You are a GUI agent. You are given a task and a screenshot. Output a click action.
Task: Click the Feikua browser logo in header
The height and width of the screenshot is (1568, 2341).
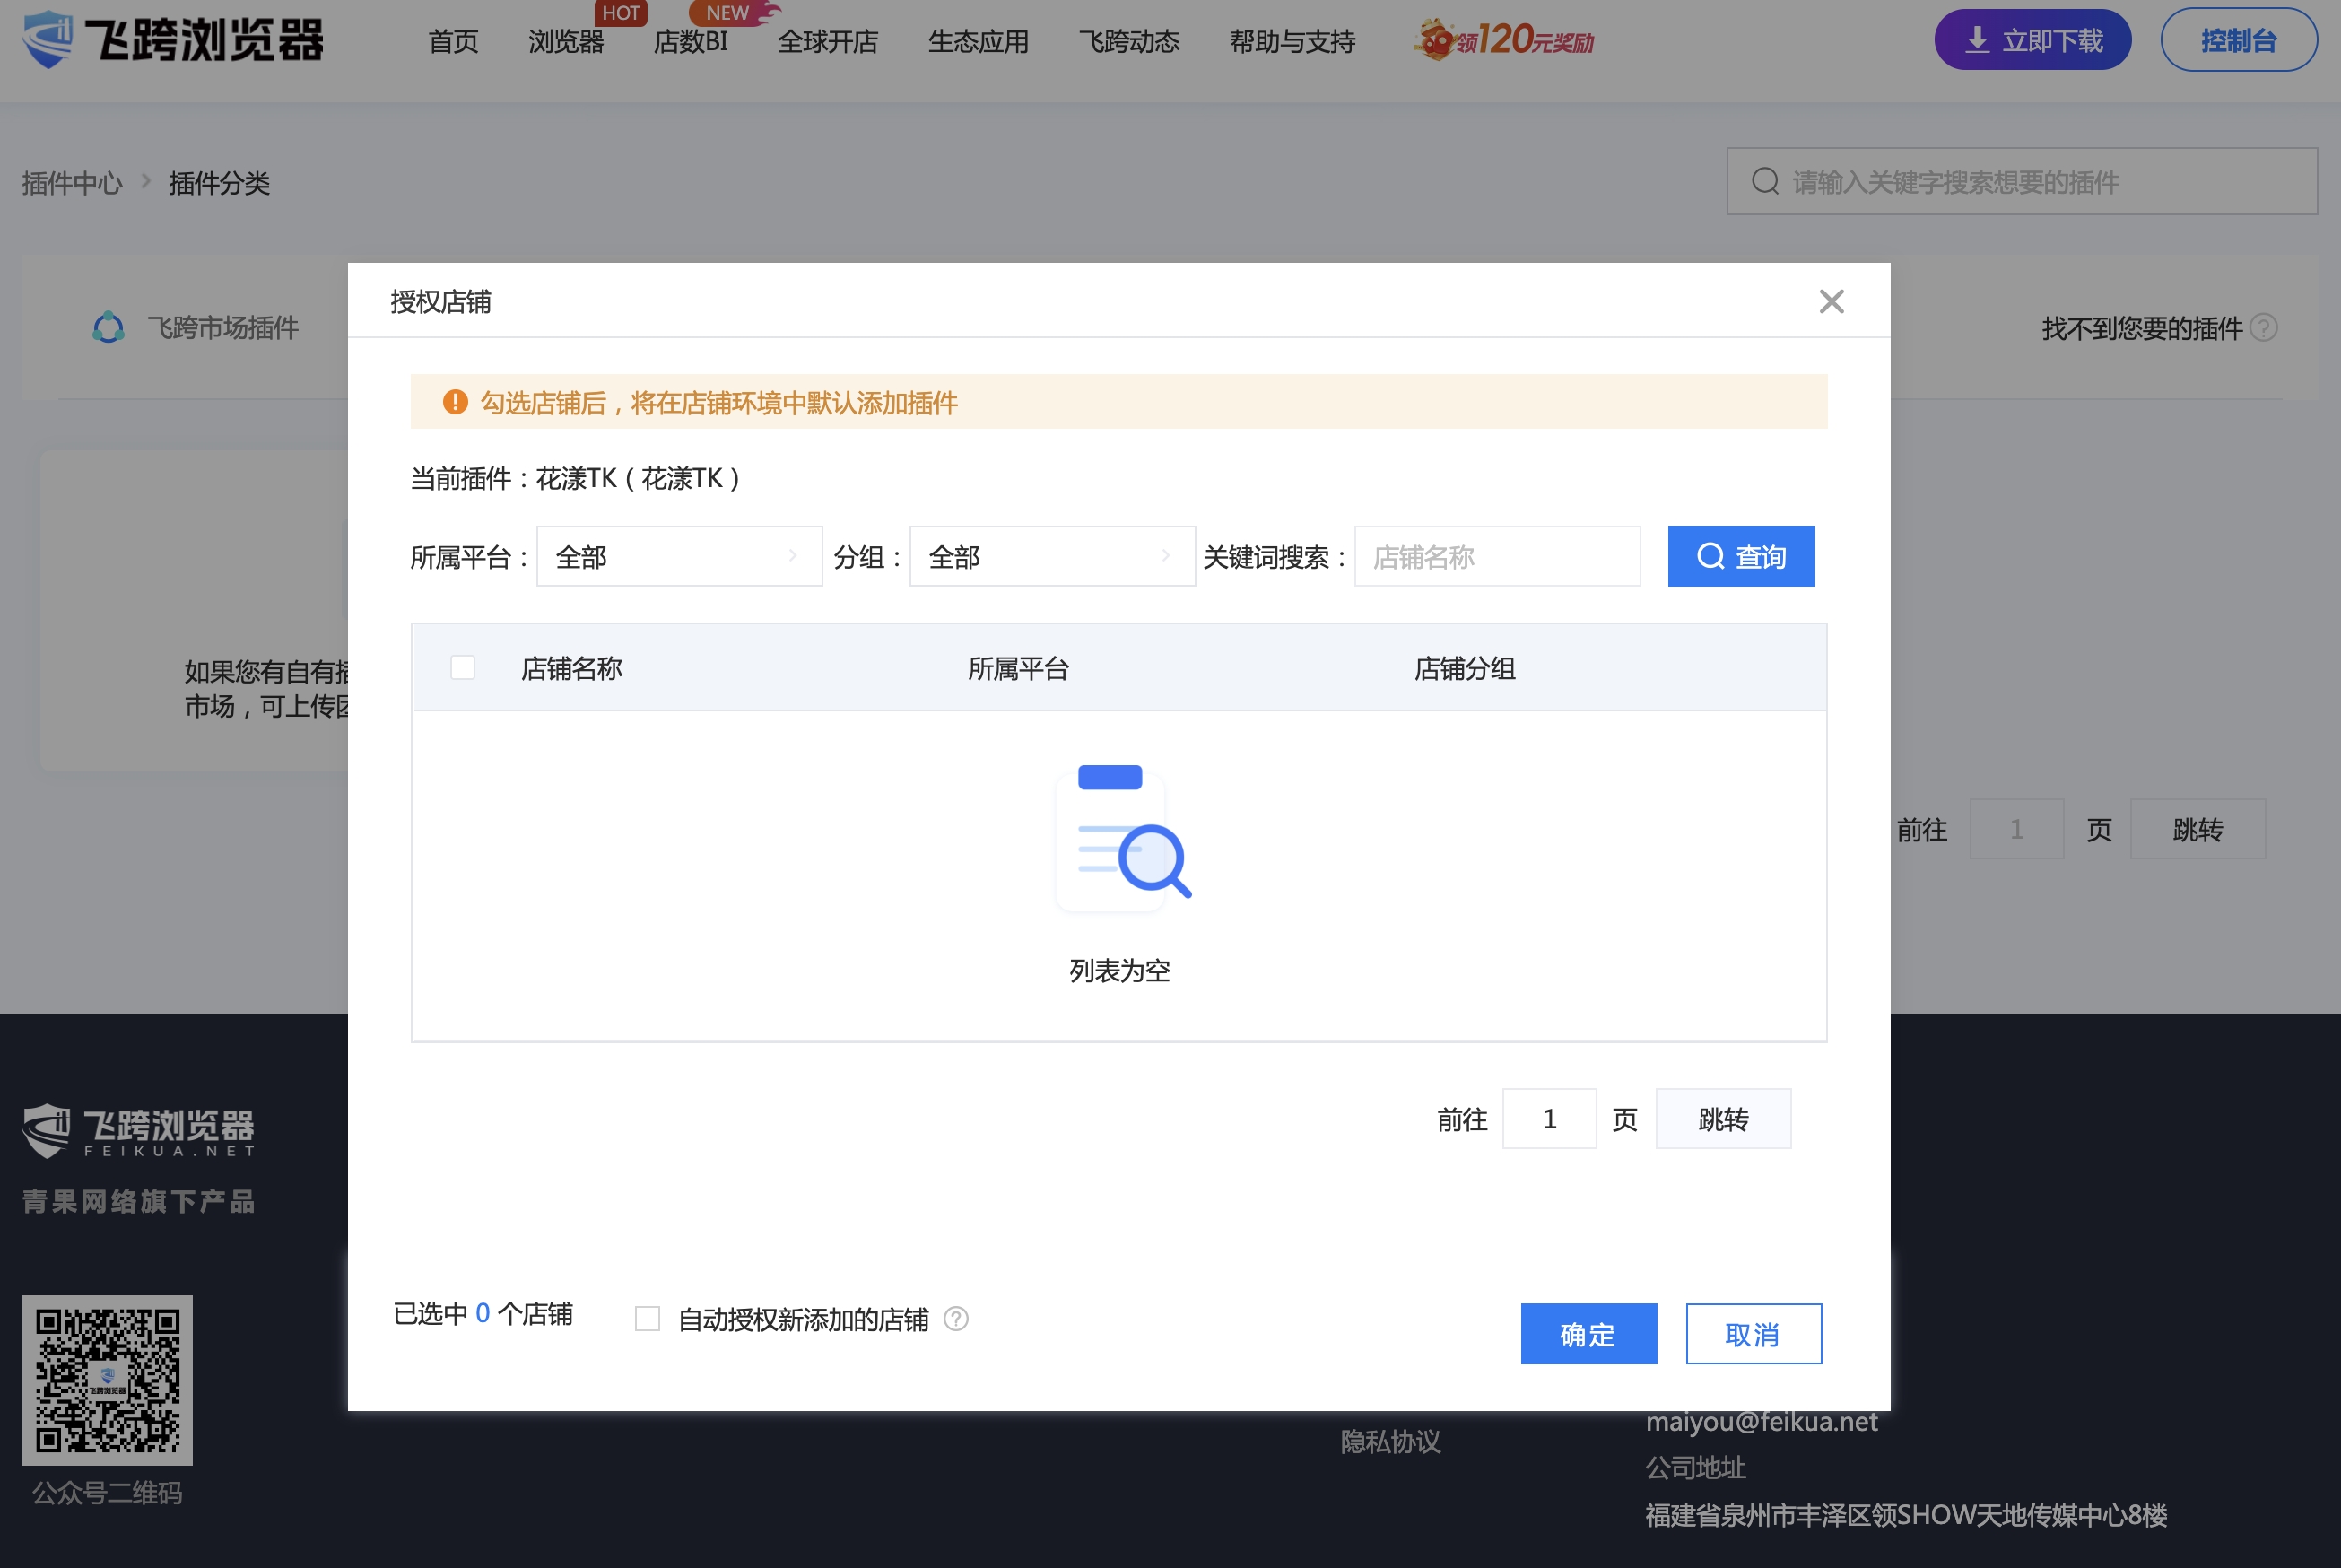(173, 40)
